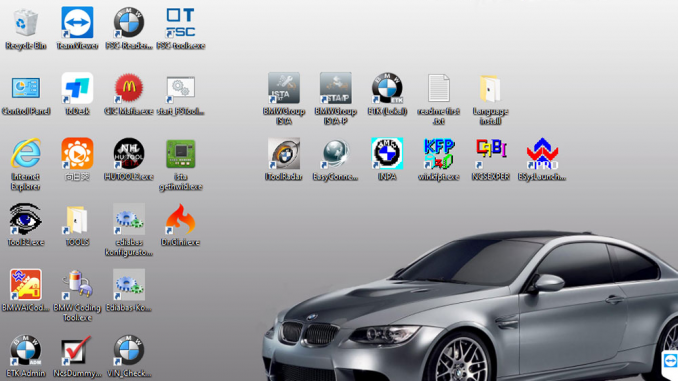Select the NCSEXPER shortcut
Image resolution: width=678 pixels, height=381 pixels.
coord(490,154)
